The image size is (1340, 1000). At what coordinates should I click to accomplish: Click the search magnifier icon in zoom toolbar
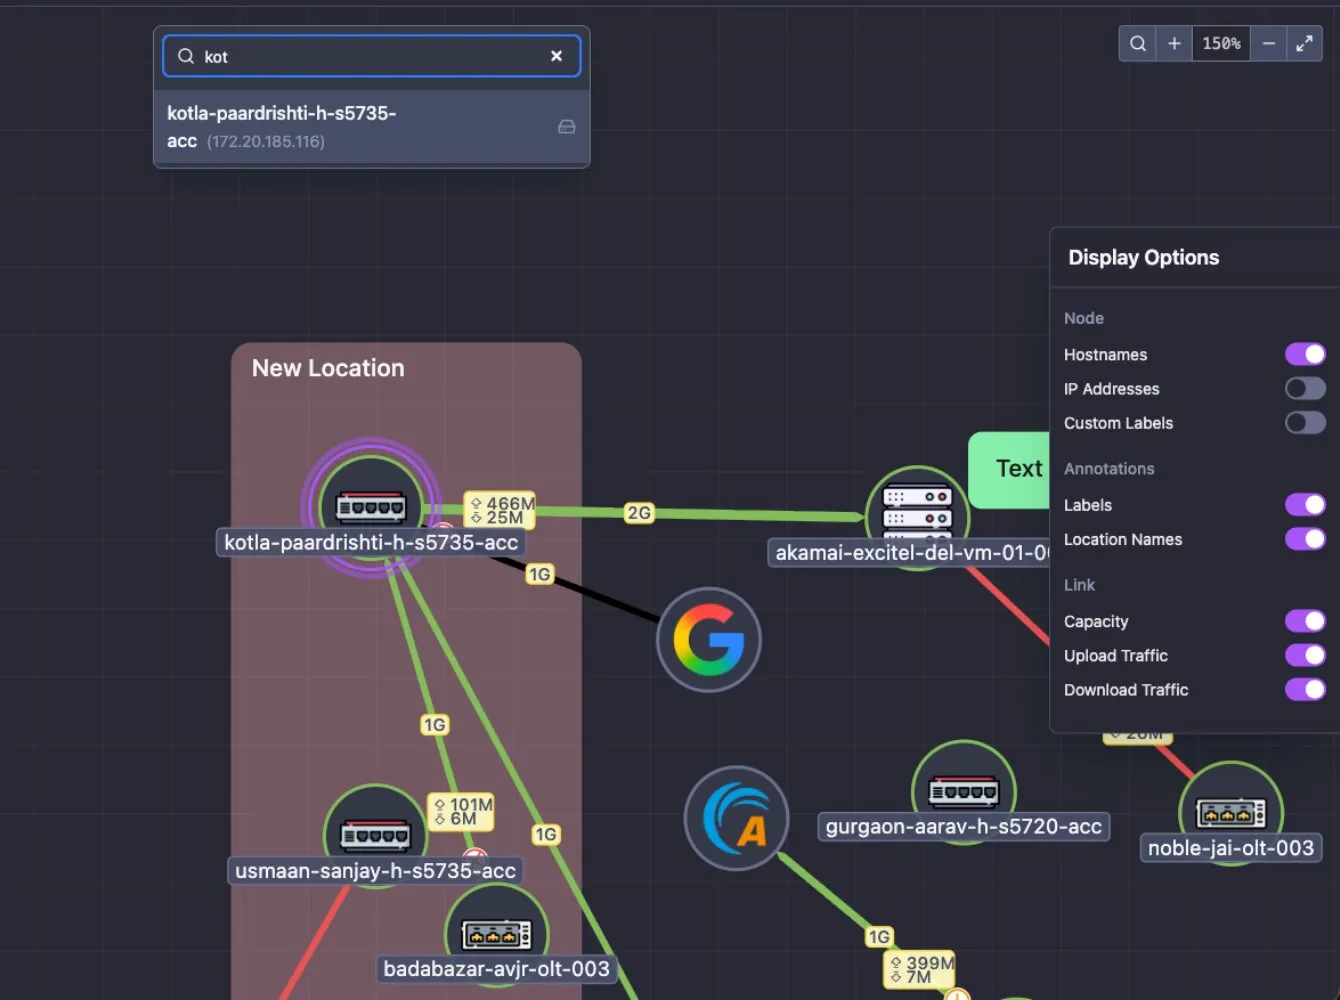(1137, 44)
